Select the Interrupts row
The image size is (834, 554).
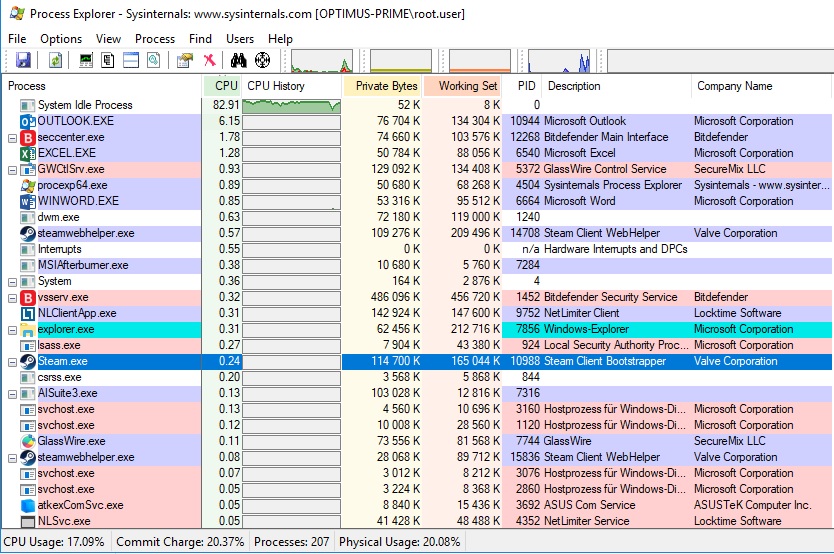[417, 249]
